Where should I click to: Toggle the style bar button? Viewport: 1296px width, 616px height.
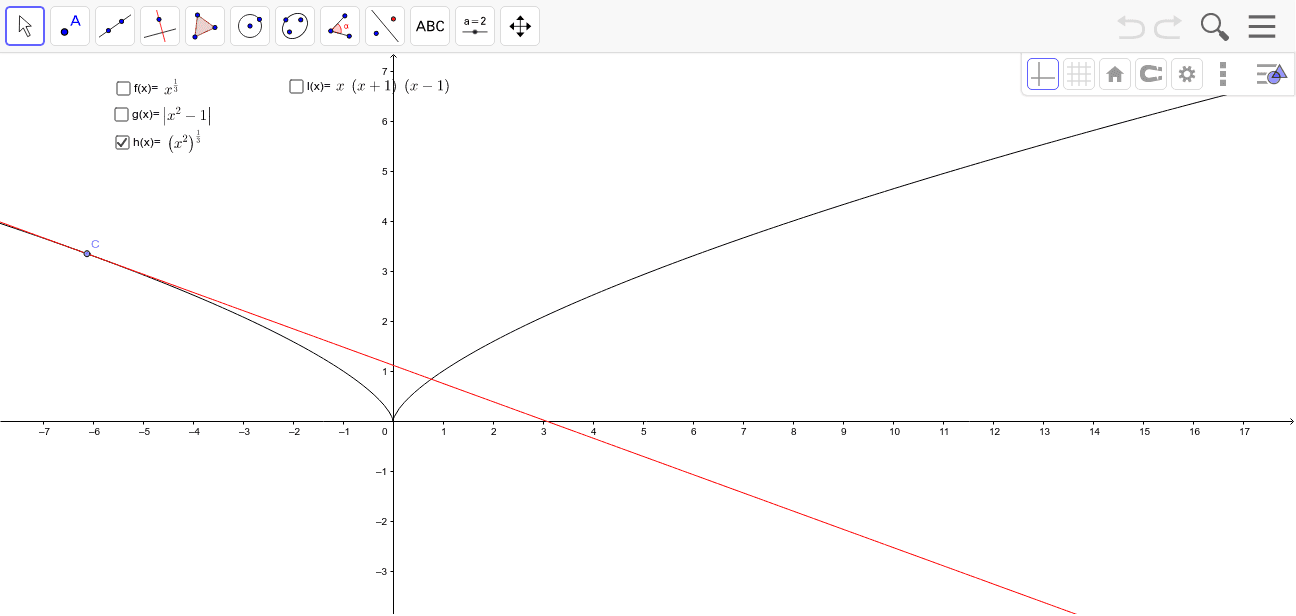[x=1270, y=74]
